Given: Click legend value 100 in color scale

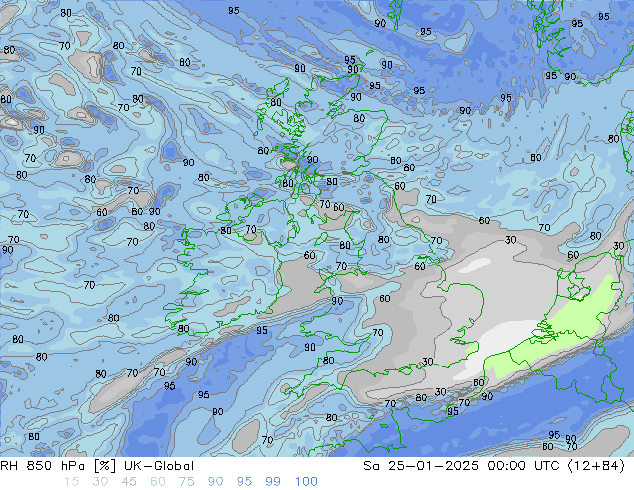Looking at the screenshot, I should pyautogui.click(x=306, y=482).
